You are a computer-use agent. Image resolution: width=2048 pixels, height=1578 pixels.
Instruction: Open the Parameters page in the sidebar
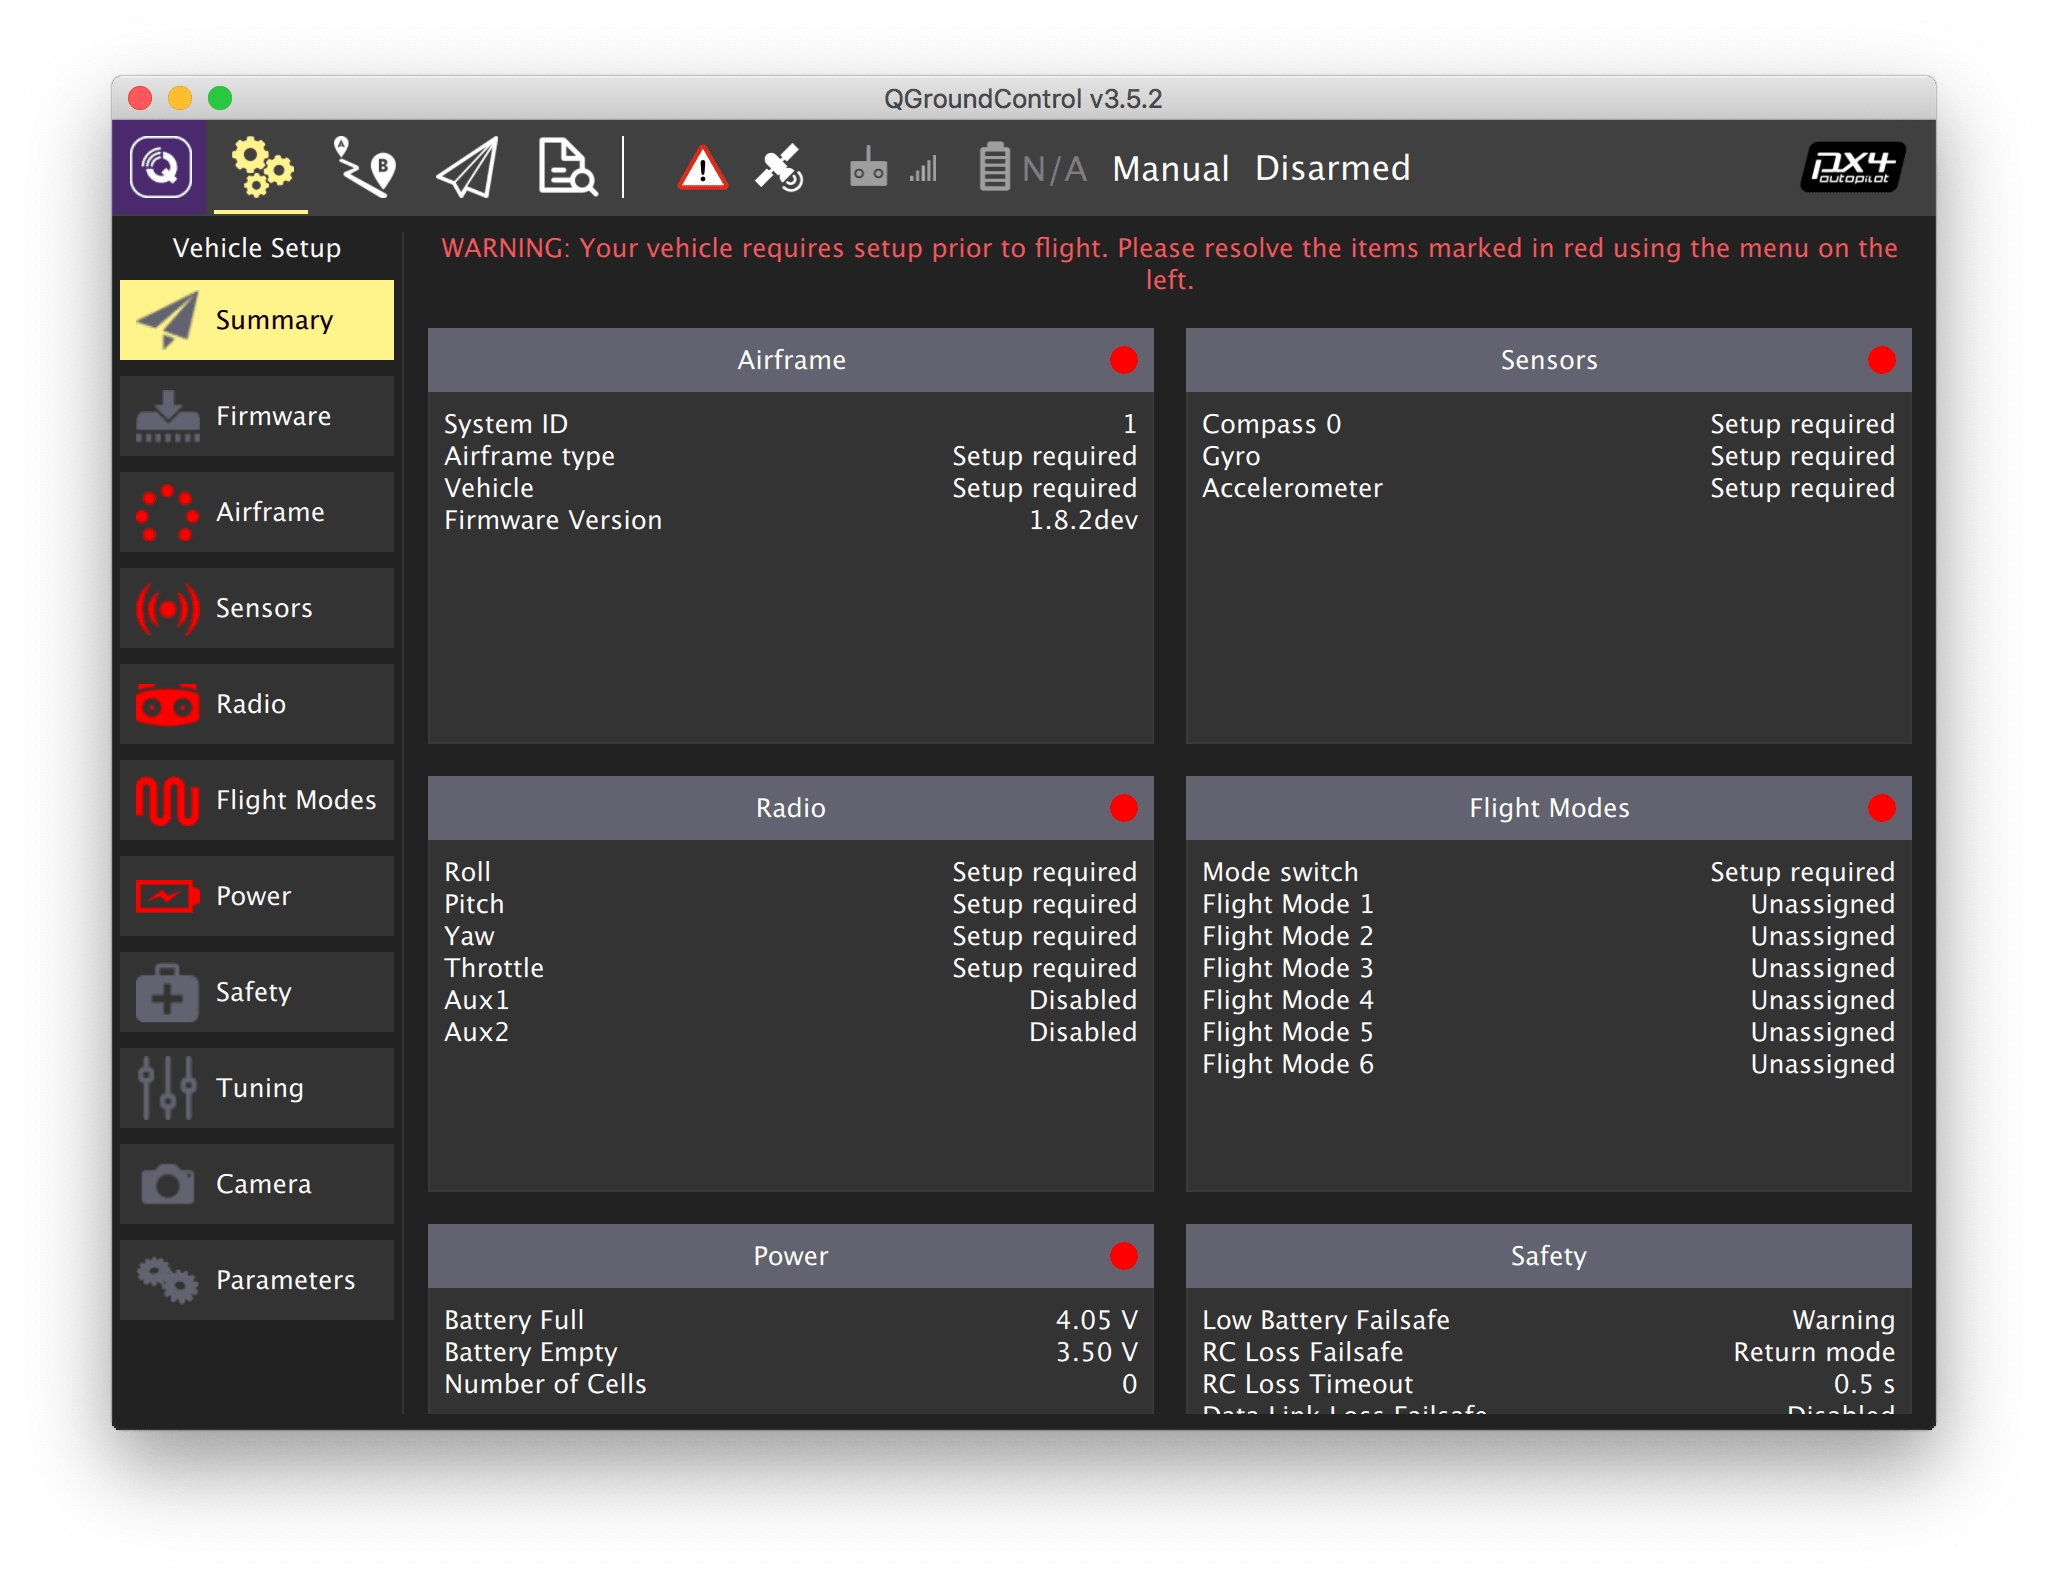click(x=257, y=1280)
